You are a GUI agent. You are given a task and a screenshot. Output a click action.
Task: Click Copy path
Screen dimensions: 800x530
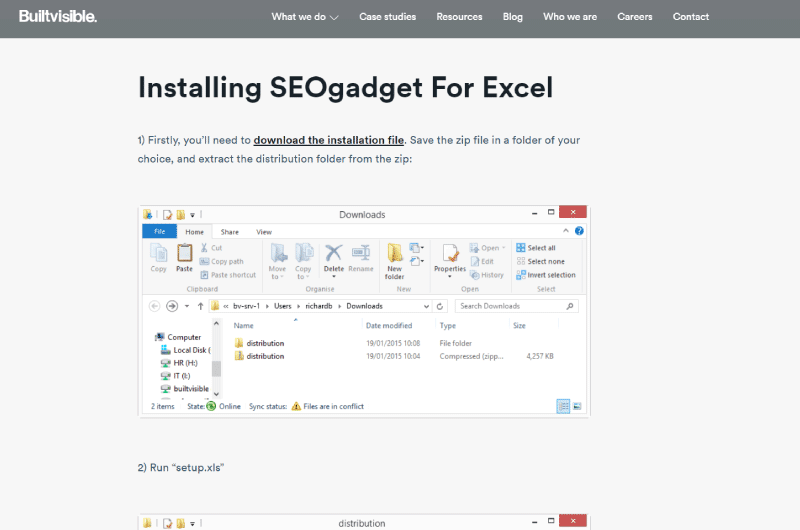click(222, 261)
